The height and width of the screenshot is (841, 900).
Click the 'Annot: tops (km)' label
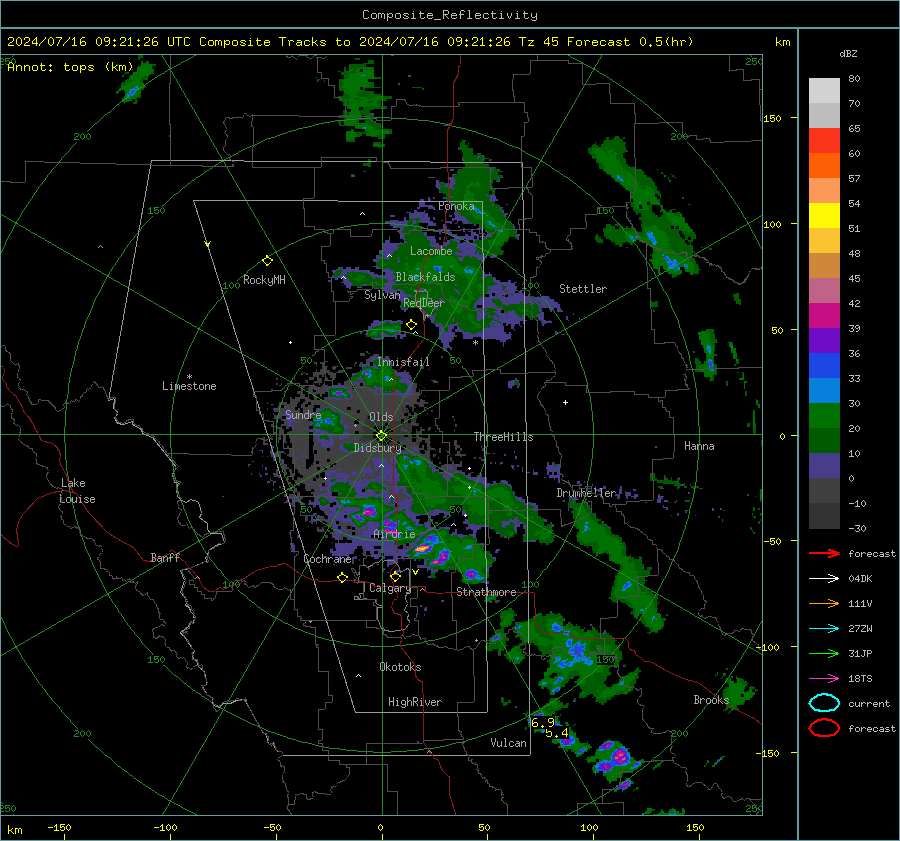pos(70,67)
